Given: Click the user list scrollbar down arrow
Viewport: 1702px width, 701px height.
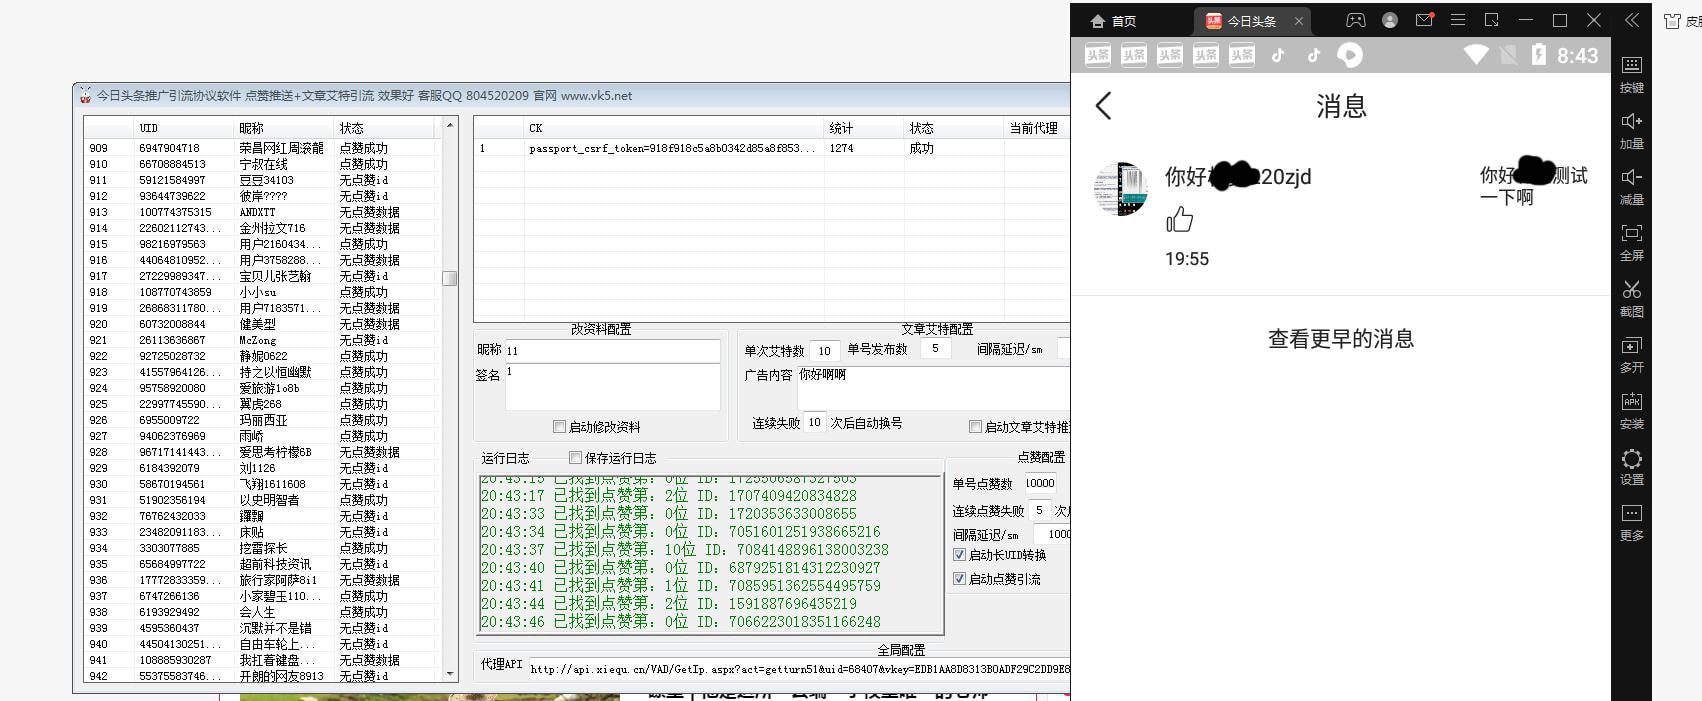Looking at the screenshot, I should click(x=450, y=675).
